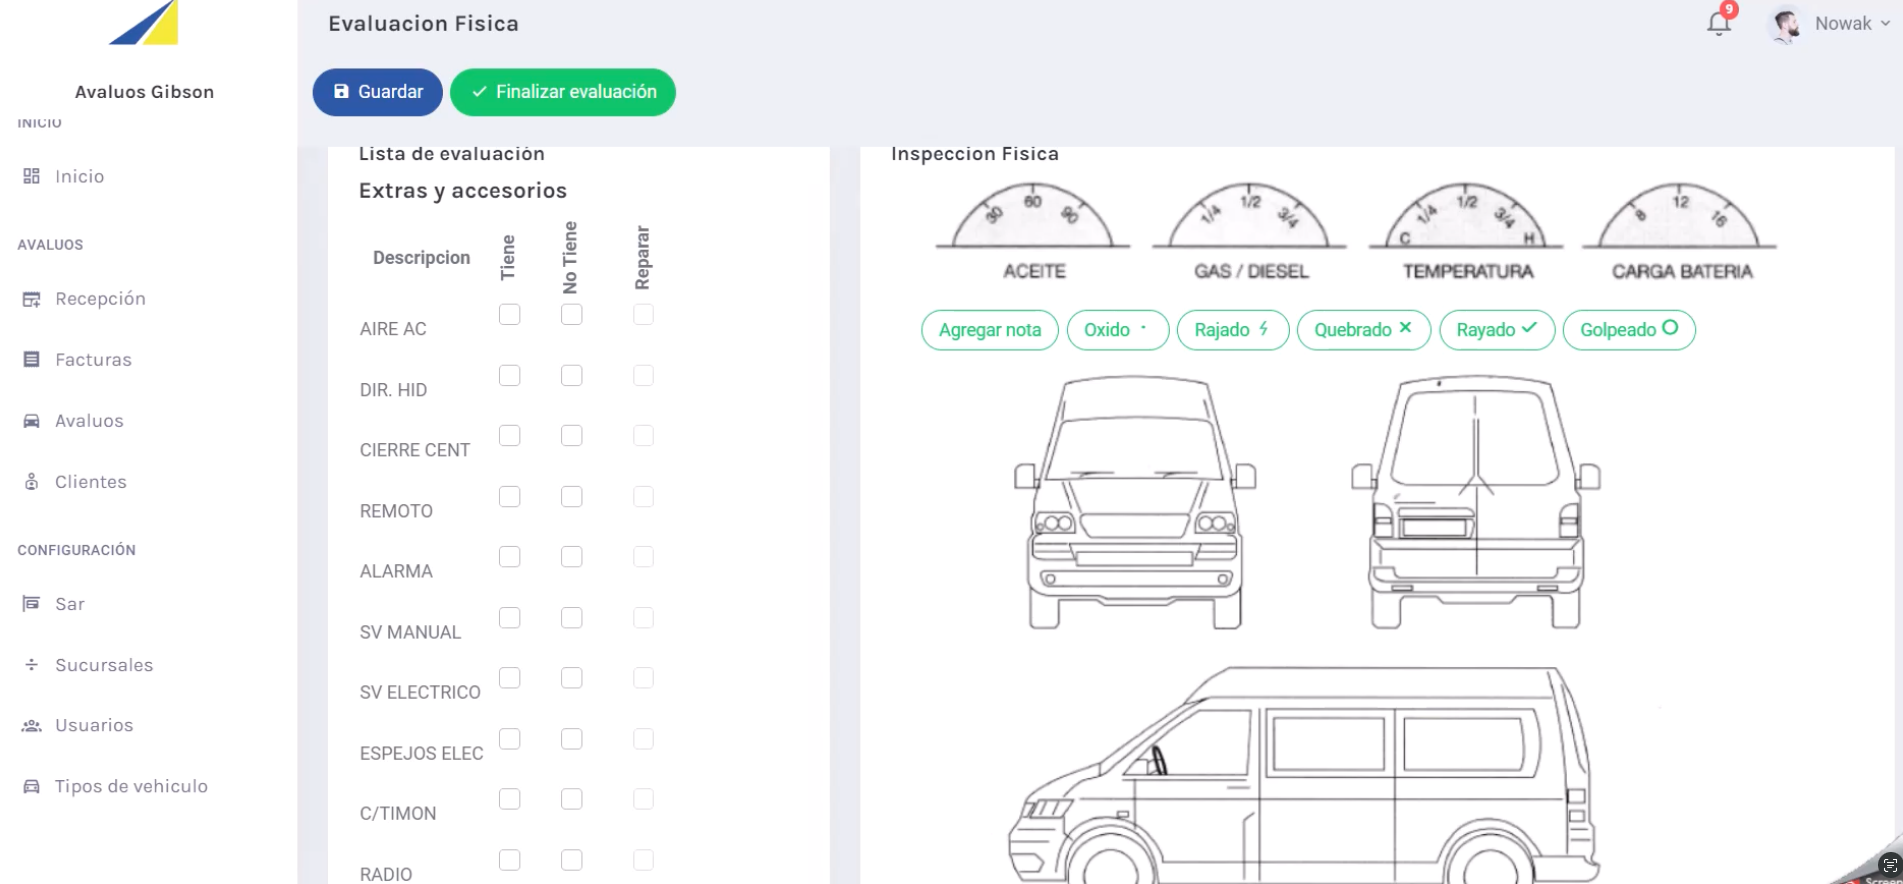Go to Sucursales in the sidebar
The image size is (1903, 884).
click(104, 665)
